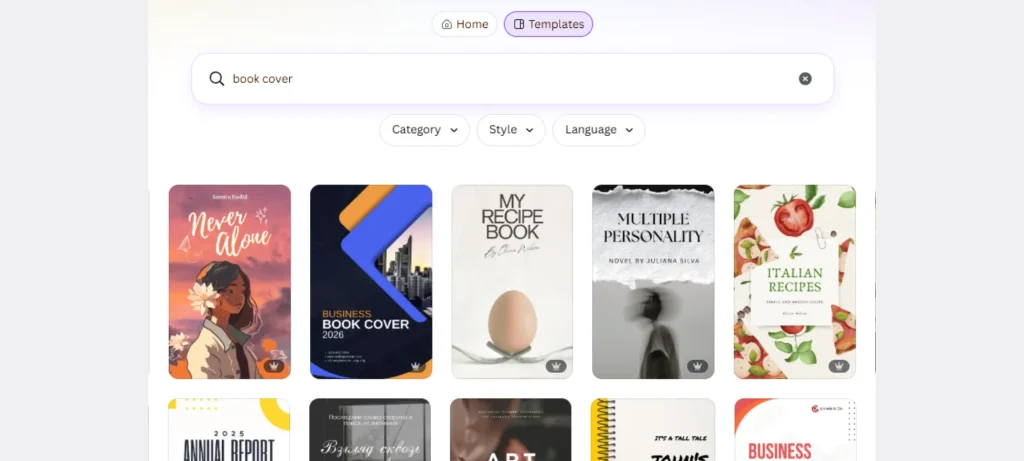1024x461 pixels.
Task: Open the red Business cover template
Action: [795, 430]
